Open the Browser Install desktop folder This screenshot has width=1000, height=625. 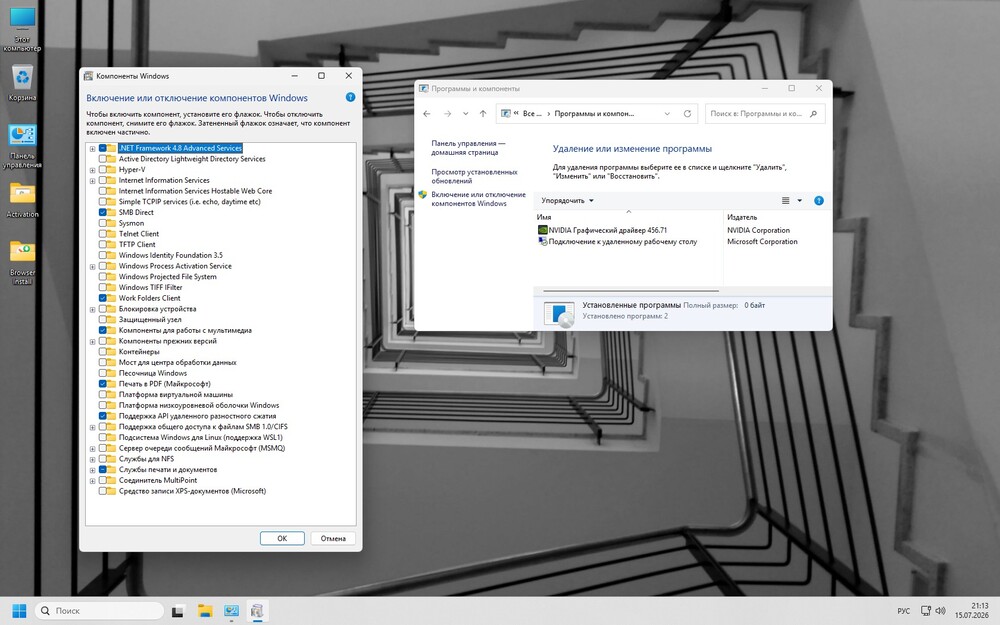click(x=22, y=262)
